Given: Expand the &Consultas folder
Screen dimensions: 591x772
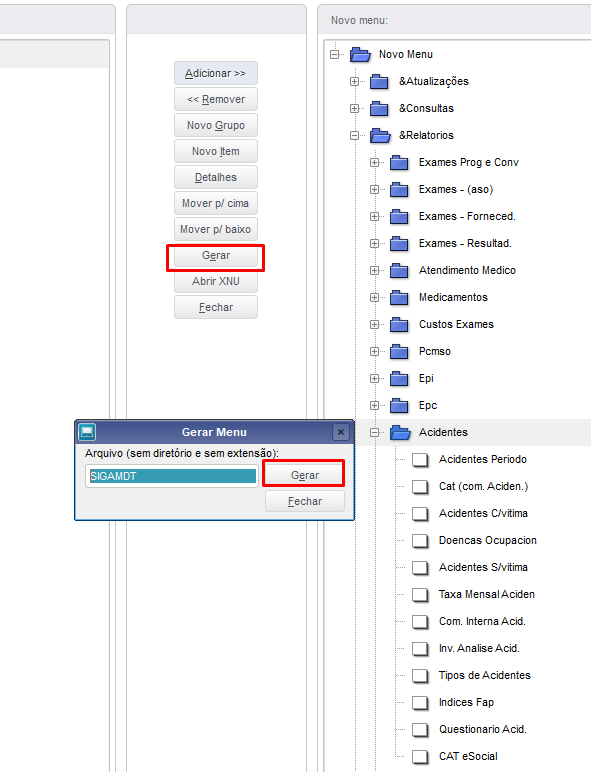Looking at the screenshot, I should click(x=355, y=108).
